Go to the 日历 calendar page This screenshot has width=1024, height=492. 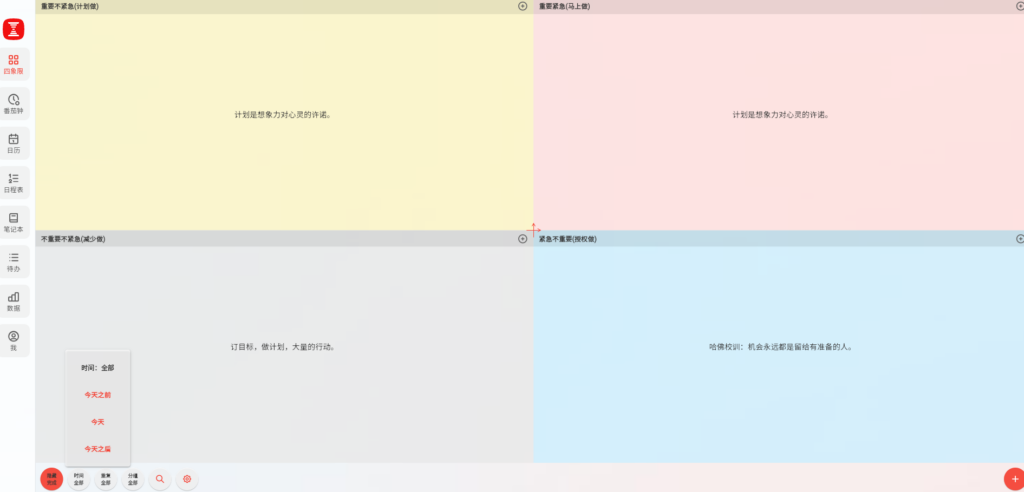click(14, 143)
